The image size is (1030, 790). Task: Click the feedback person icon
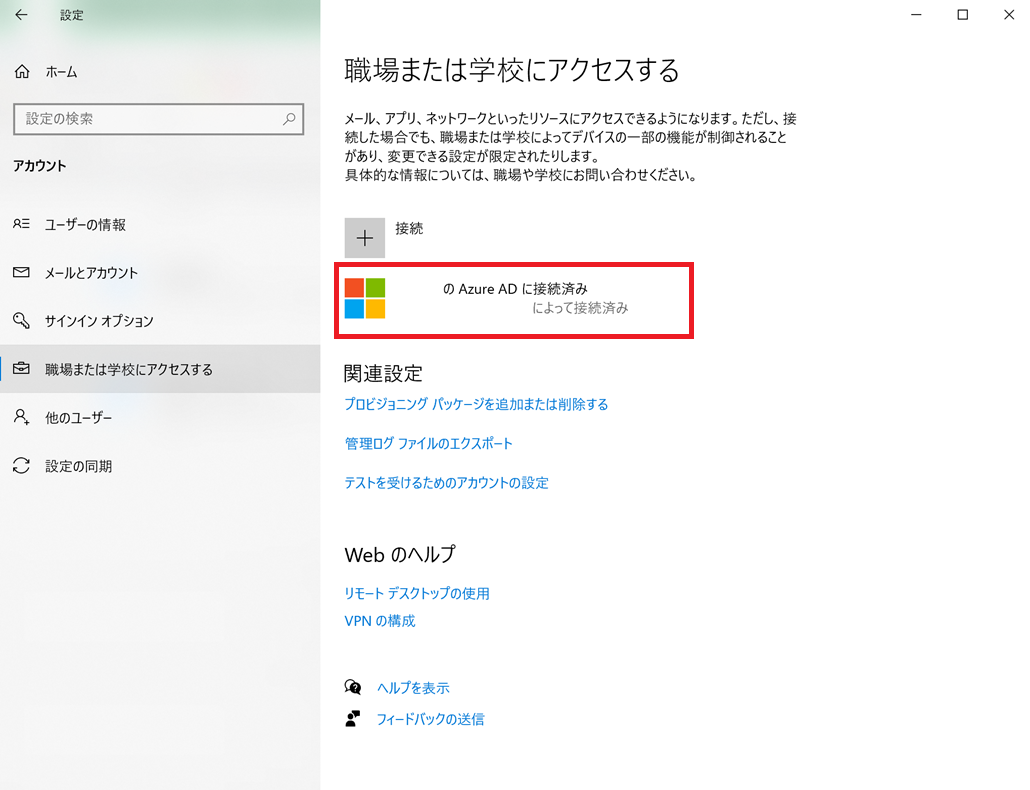coord(353,718)
